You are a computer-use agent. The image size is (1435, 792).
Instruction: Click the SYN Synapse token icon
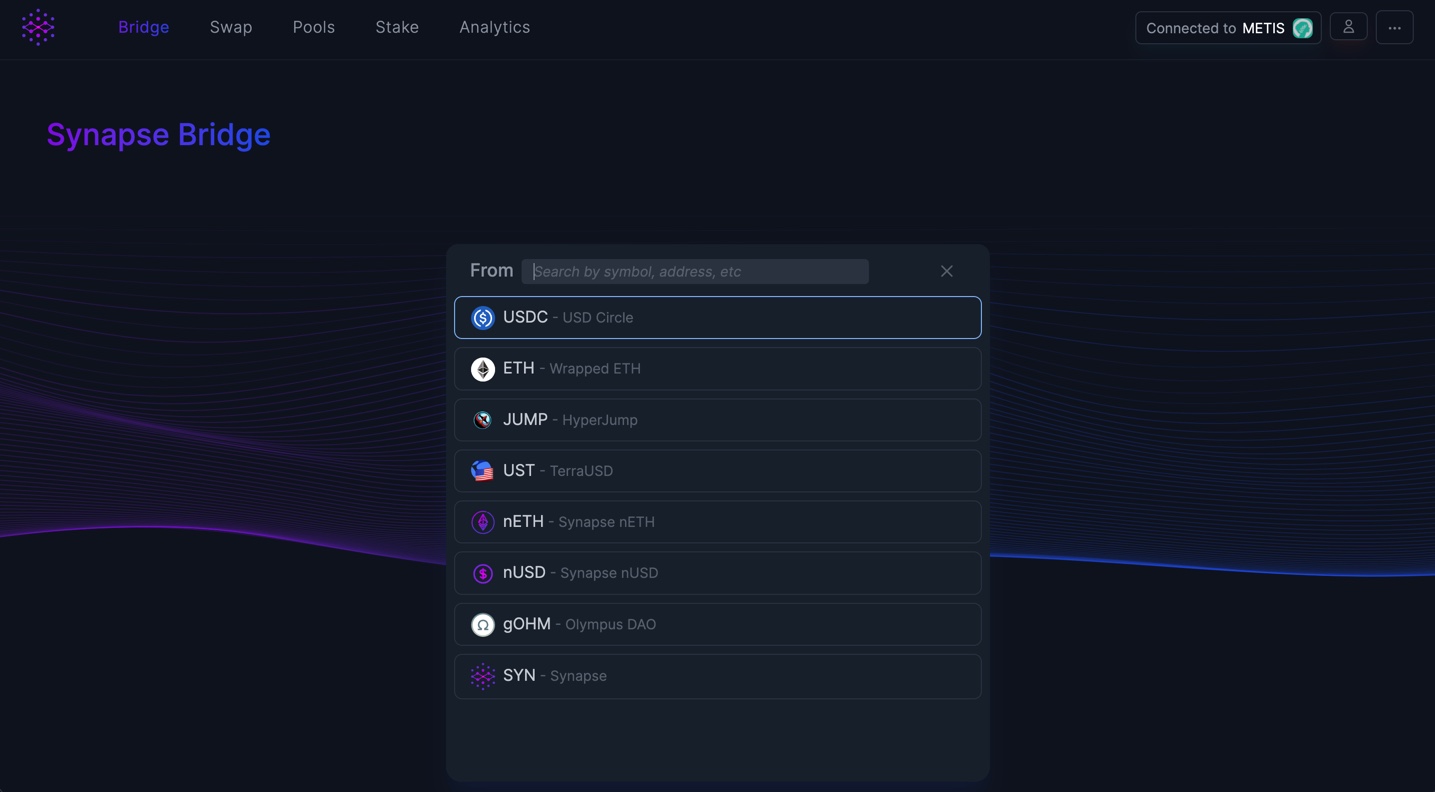tap(483, 676)
